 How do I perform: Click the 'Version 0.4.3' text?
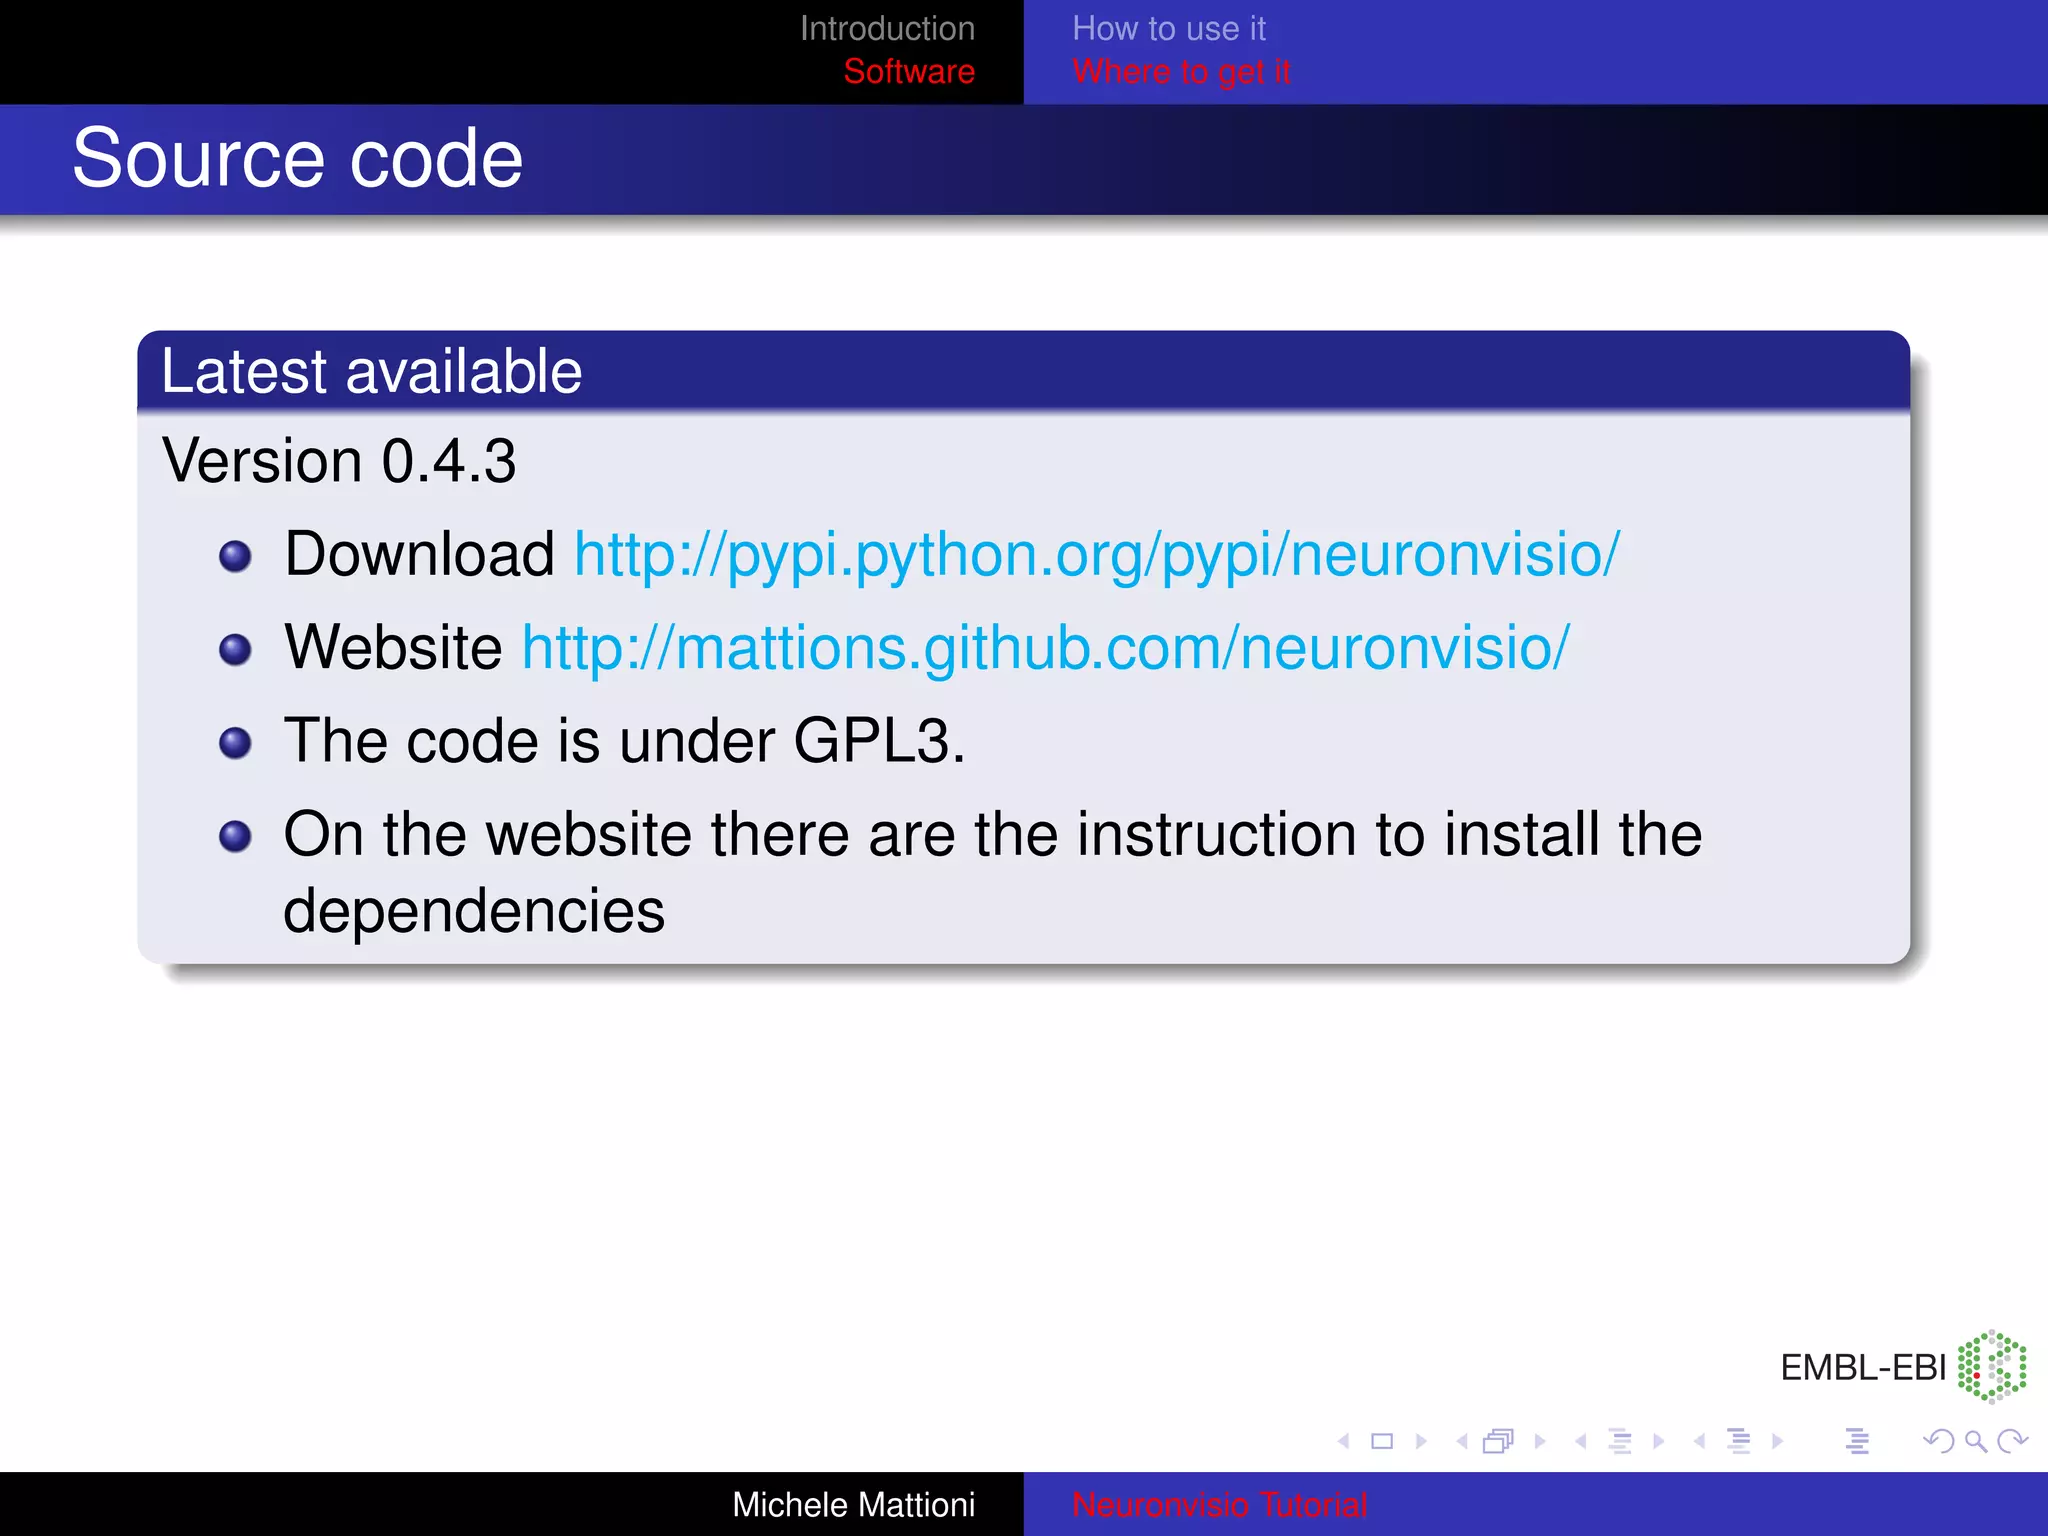point(339,461)
